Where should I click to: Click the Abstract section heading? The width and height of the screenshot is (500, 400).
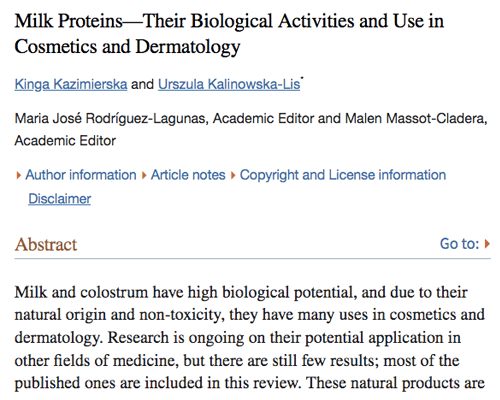click(46, 244)
